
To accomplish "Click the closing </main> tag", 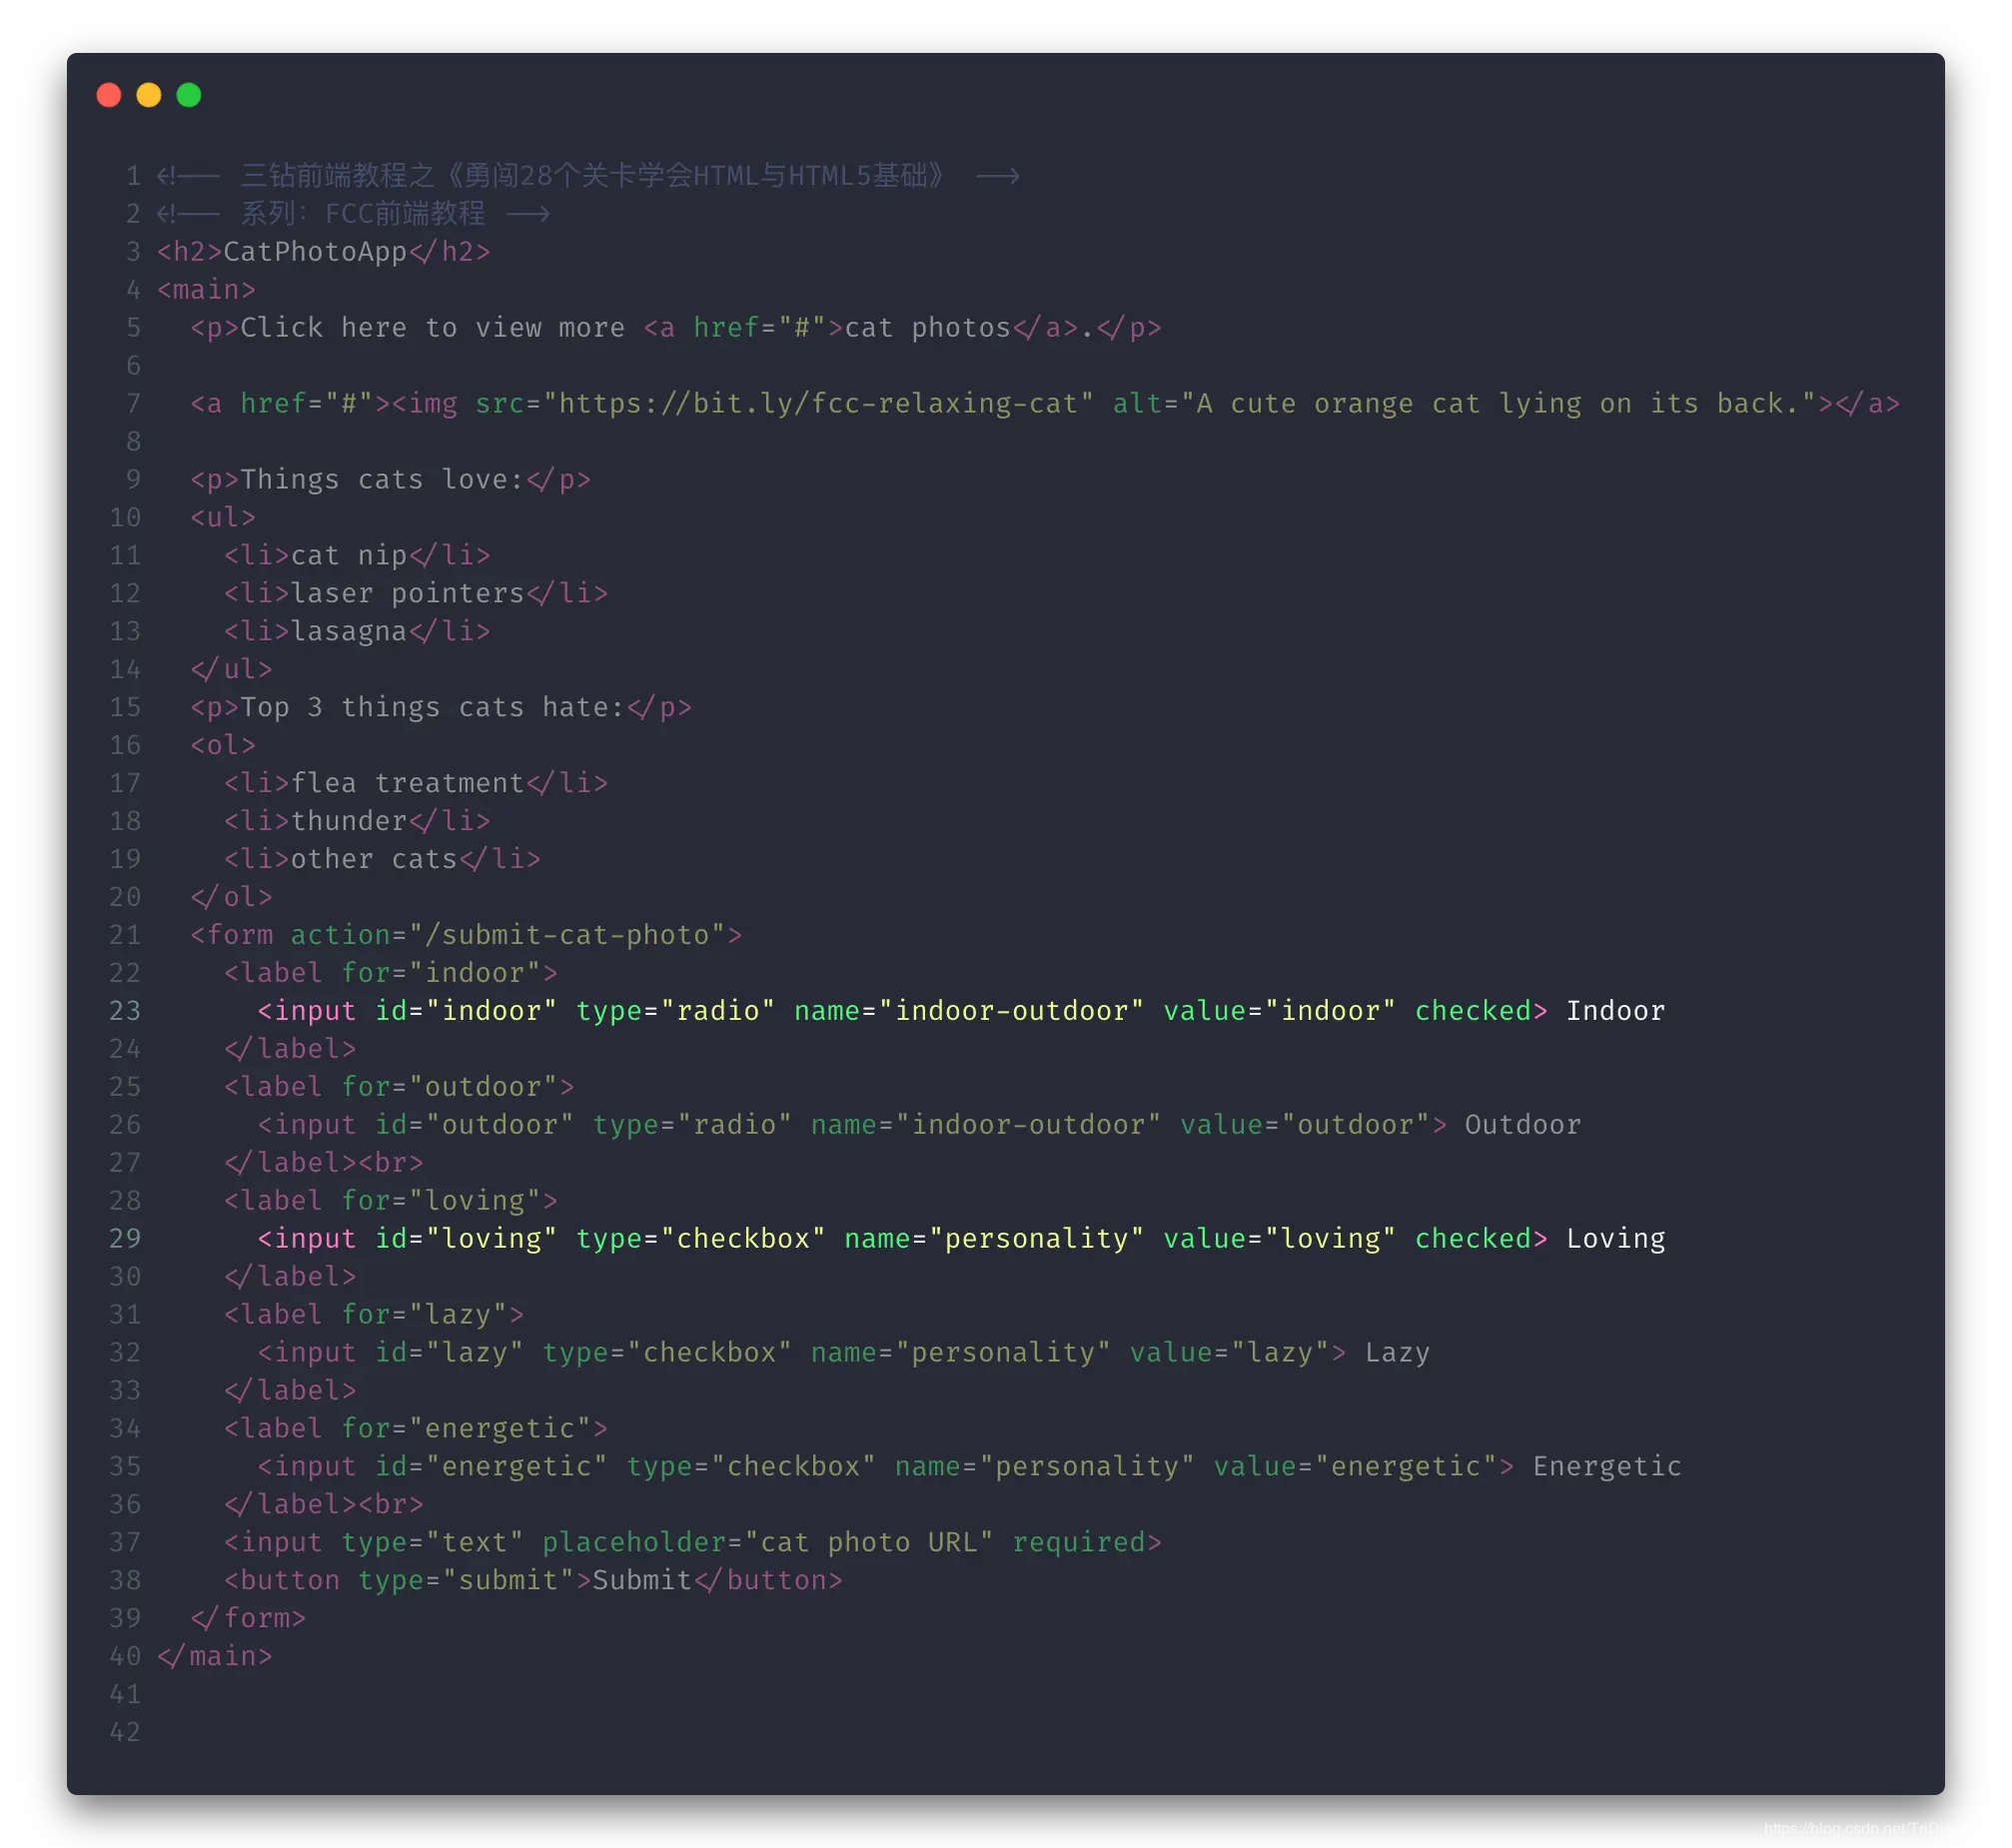I will click(x=214, y=1656).
